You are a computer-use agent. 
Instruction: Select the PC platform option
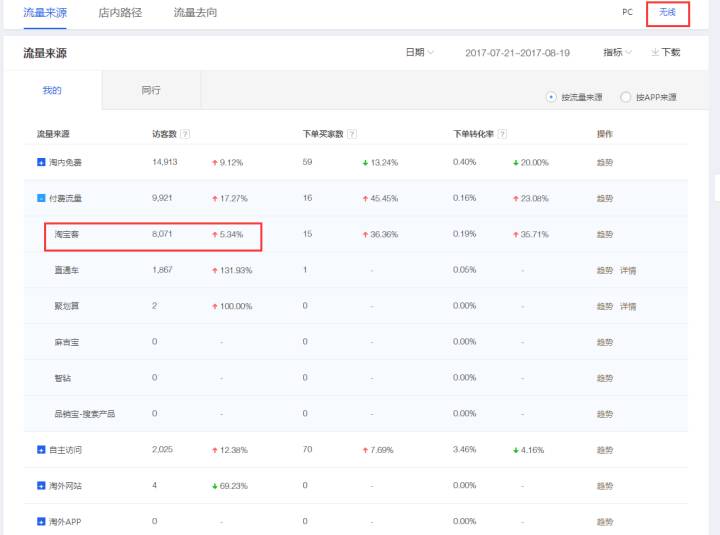tap(627, 12)
